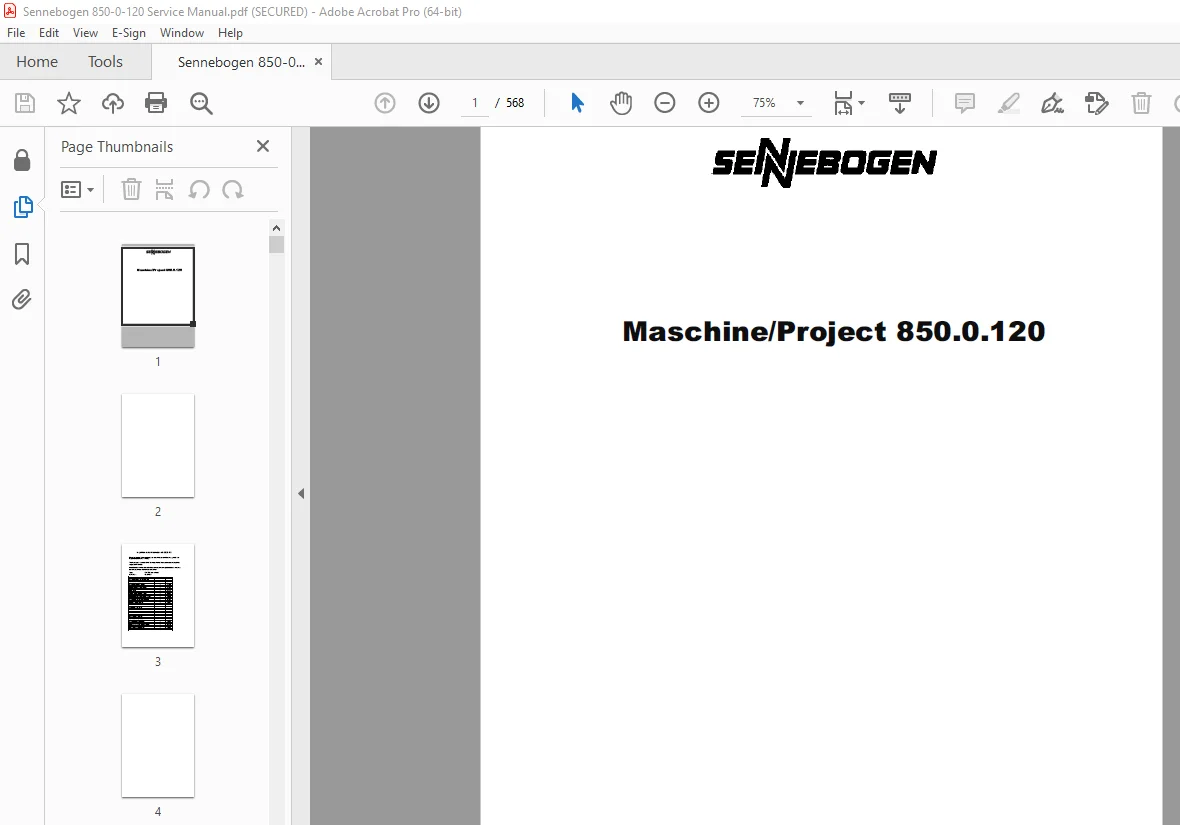Viewport: 1180px width, 825px height.
Task: Open the E-Sign menu
Action: [129, 33]
